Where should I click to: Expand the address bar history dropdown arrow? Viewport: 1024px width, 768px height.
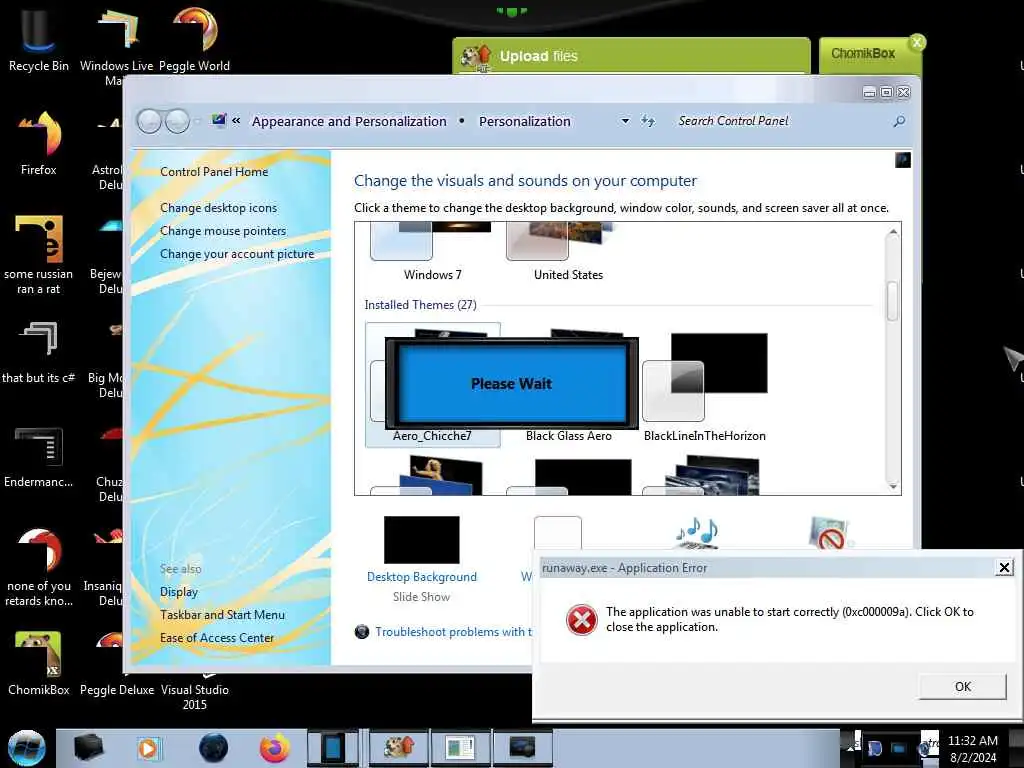coord(625,121)
